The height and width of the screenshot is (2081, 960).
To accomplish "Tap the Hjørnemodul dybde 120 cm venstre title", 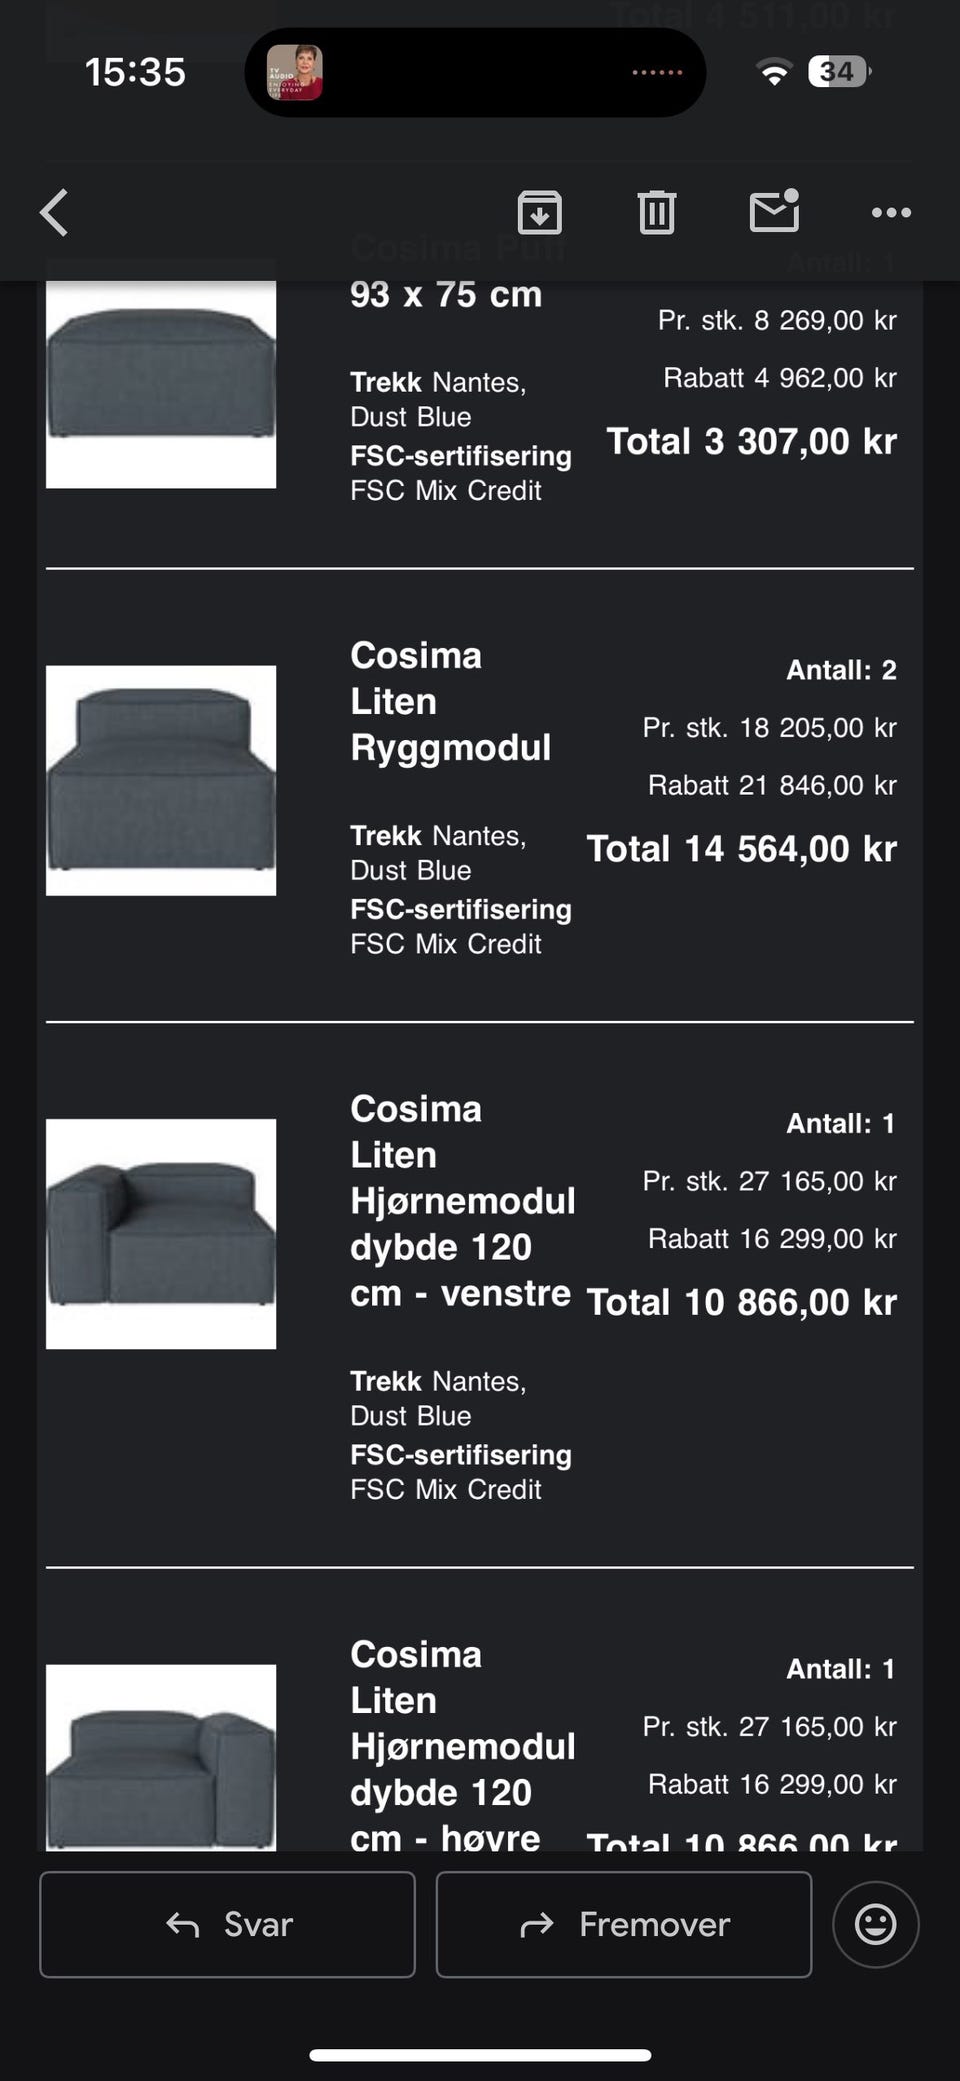I will (x=462, y=1201).
